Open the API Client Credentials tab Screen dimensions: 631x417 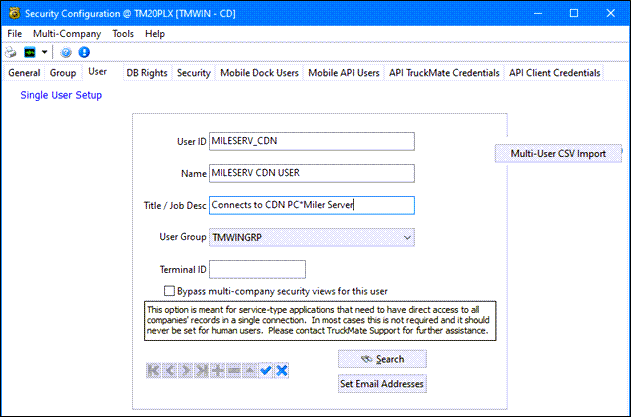point(555,73)
